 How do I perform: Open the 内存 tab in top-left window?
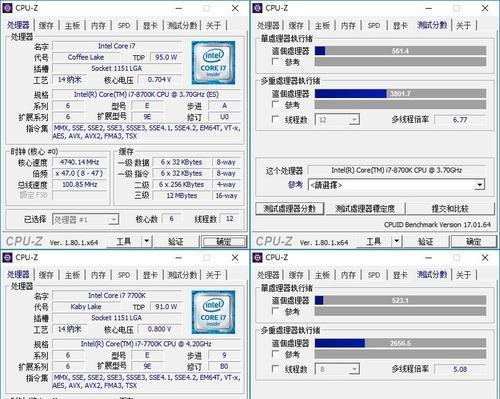tap(98, 25)
